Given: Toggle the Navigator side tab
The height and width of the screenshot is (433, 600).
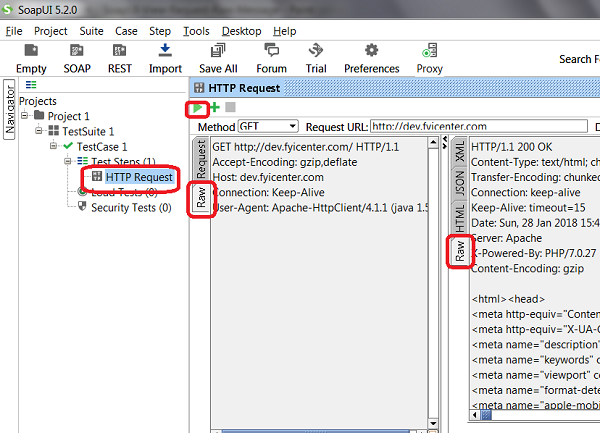Looking at the screenshot, I should tap(10, 110).
